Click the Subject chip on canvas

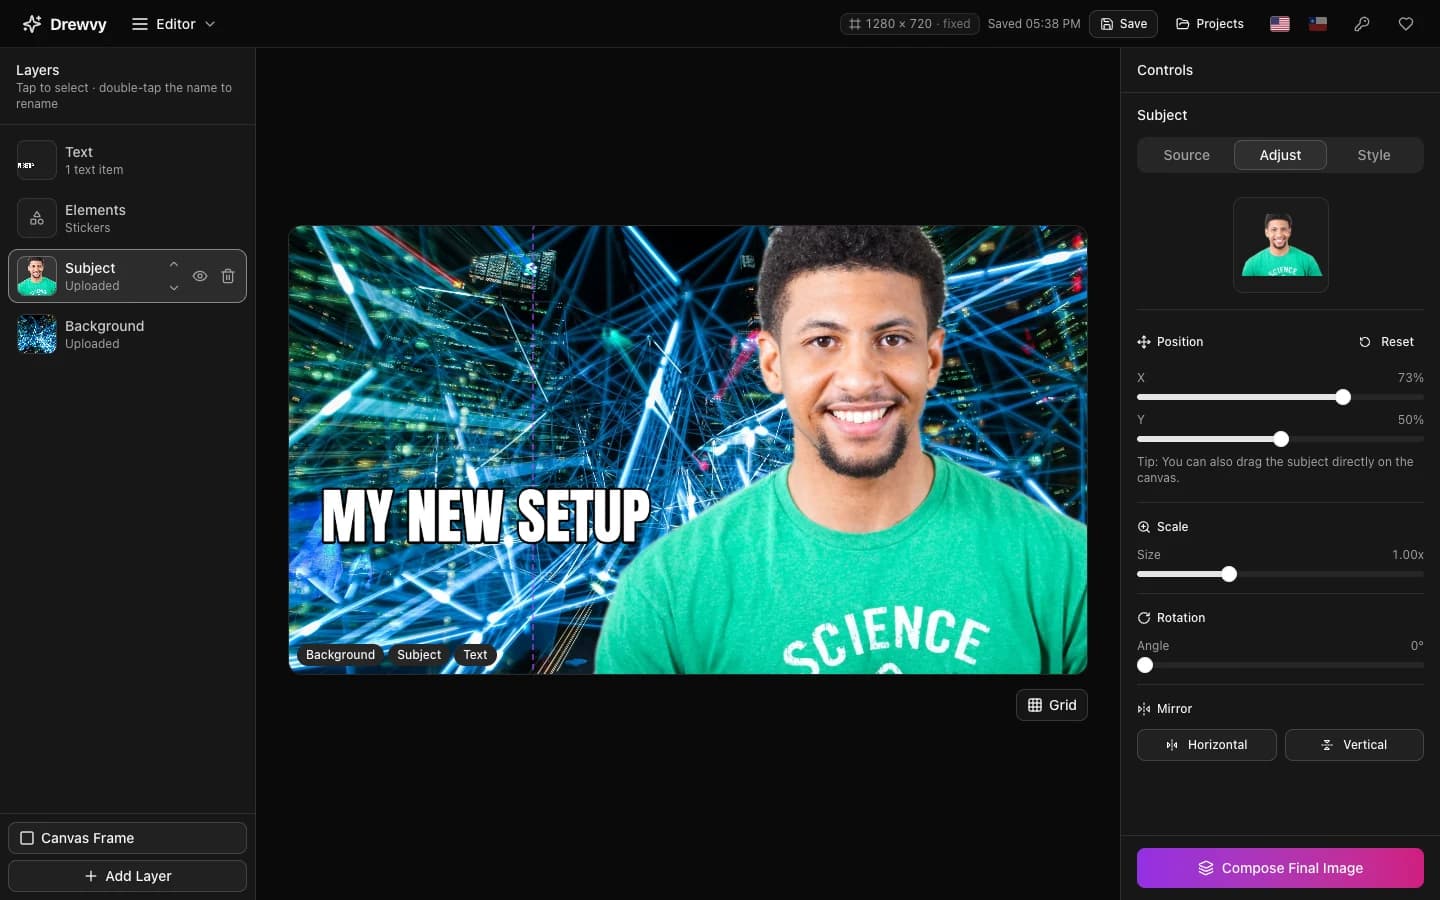point(419,655)
